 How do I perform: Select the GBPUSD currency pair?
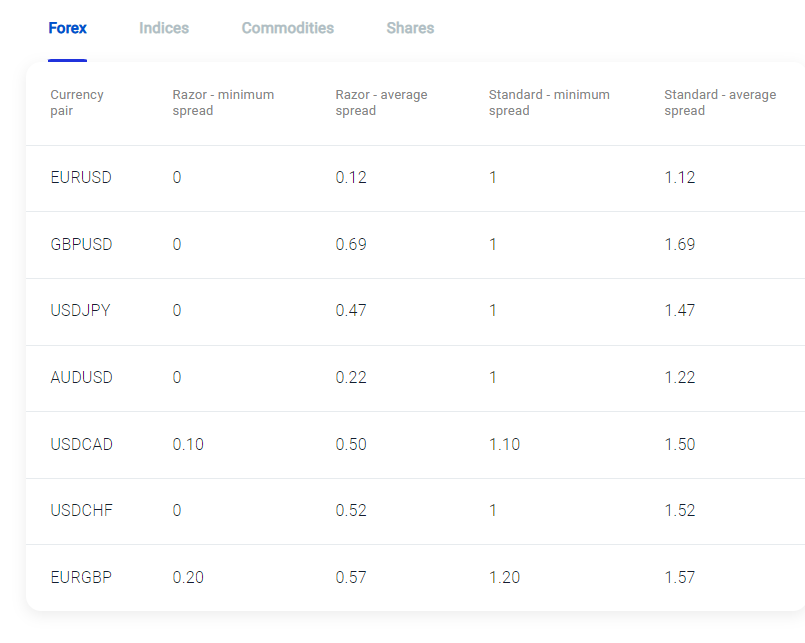point(81,245)
